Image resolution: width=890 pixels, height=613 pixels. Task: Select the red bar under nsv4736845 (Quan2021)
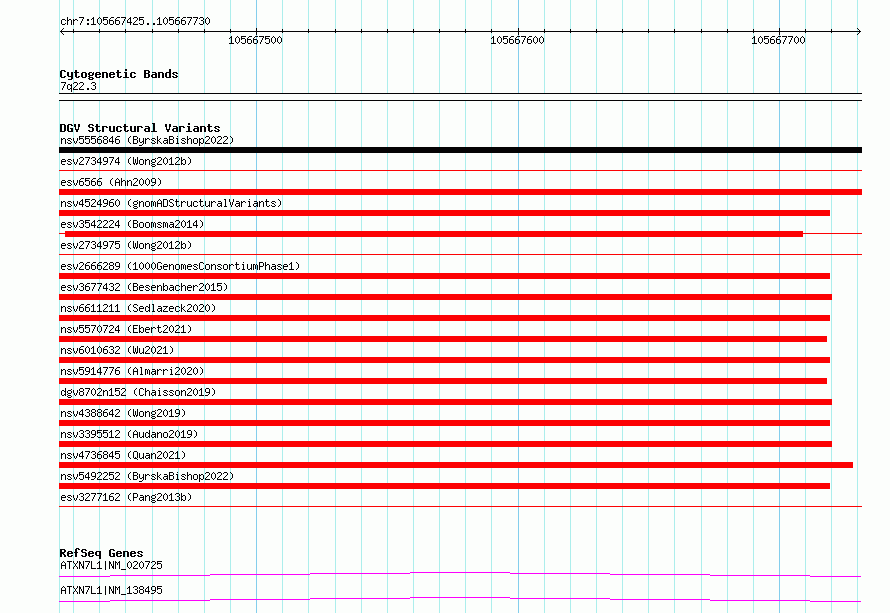(x=456, y=465)
